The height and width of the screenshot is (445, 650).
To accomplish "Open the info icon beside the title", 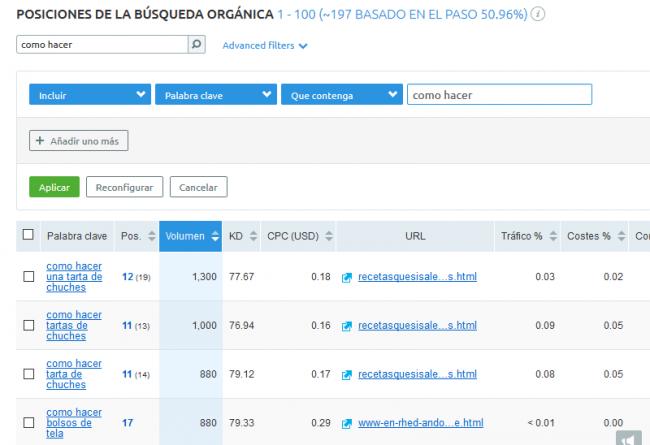I will [538, 14].
